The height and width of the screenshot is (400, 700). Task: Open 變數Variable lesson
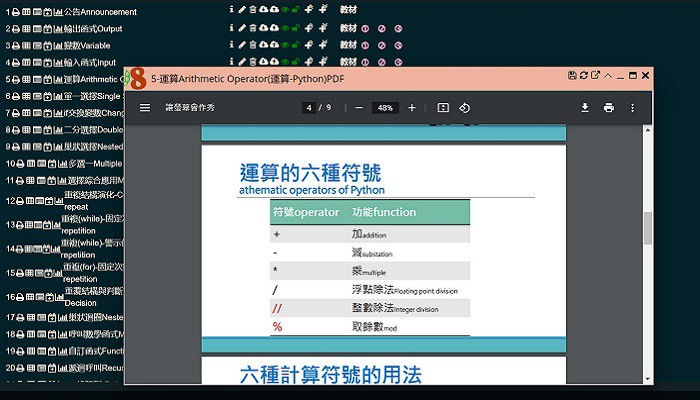(x=87, y=46)
